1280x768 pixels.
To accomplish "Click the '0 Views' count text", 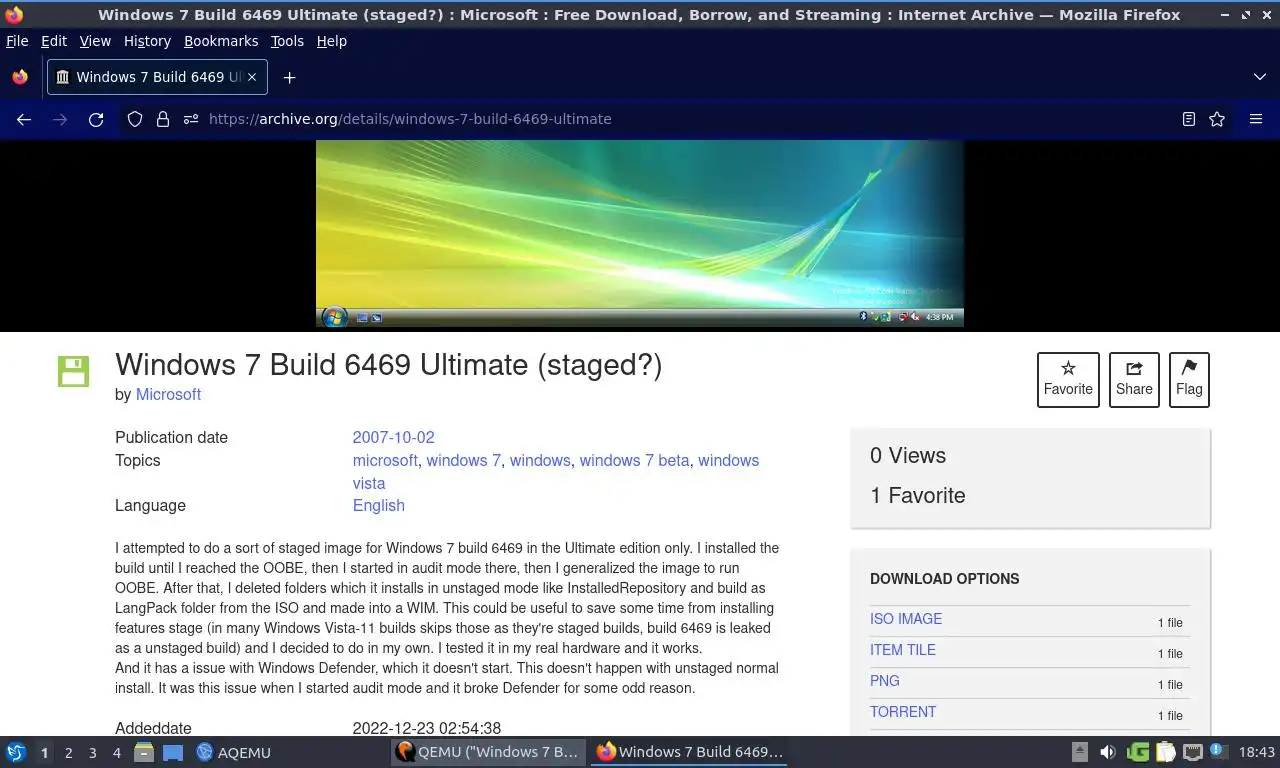I will [x=908, y=455].
